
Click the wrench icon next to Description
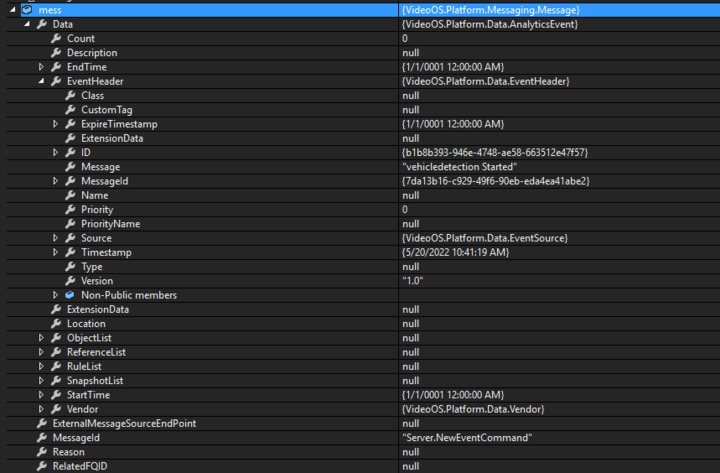pos(56,52)
